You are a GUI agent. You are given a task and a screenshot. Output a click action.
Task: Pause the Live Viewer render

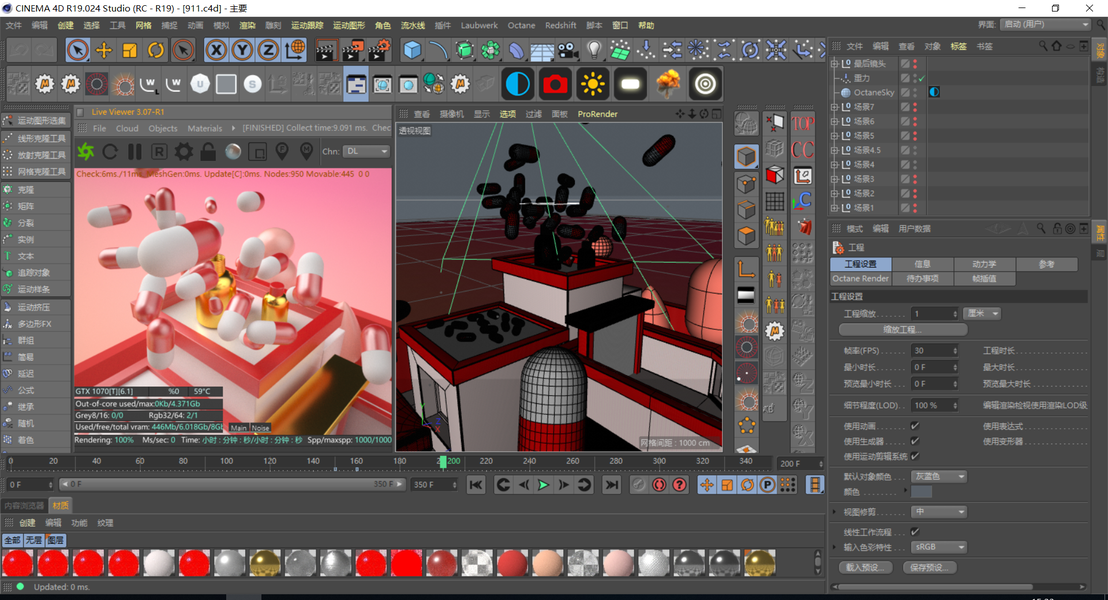134,151
